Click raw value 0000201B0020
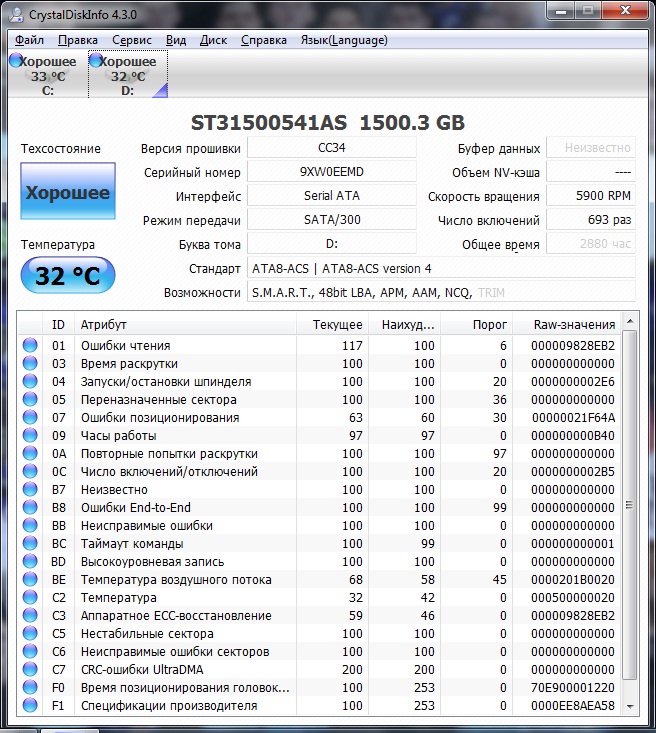 (572, 579)
